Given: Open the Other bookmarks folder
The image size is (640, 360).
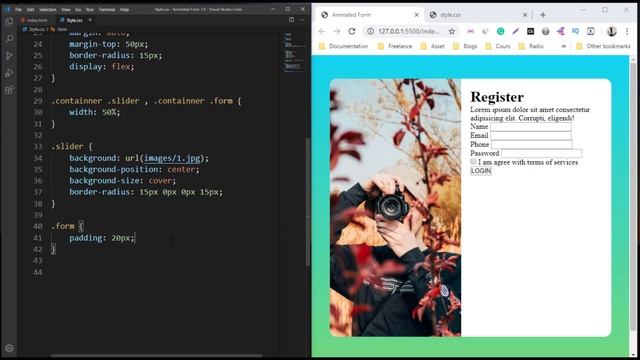Looking at the screenshot, I should pos(603,46).
